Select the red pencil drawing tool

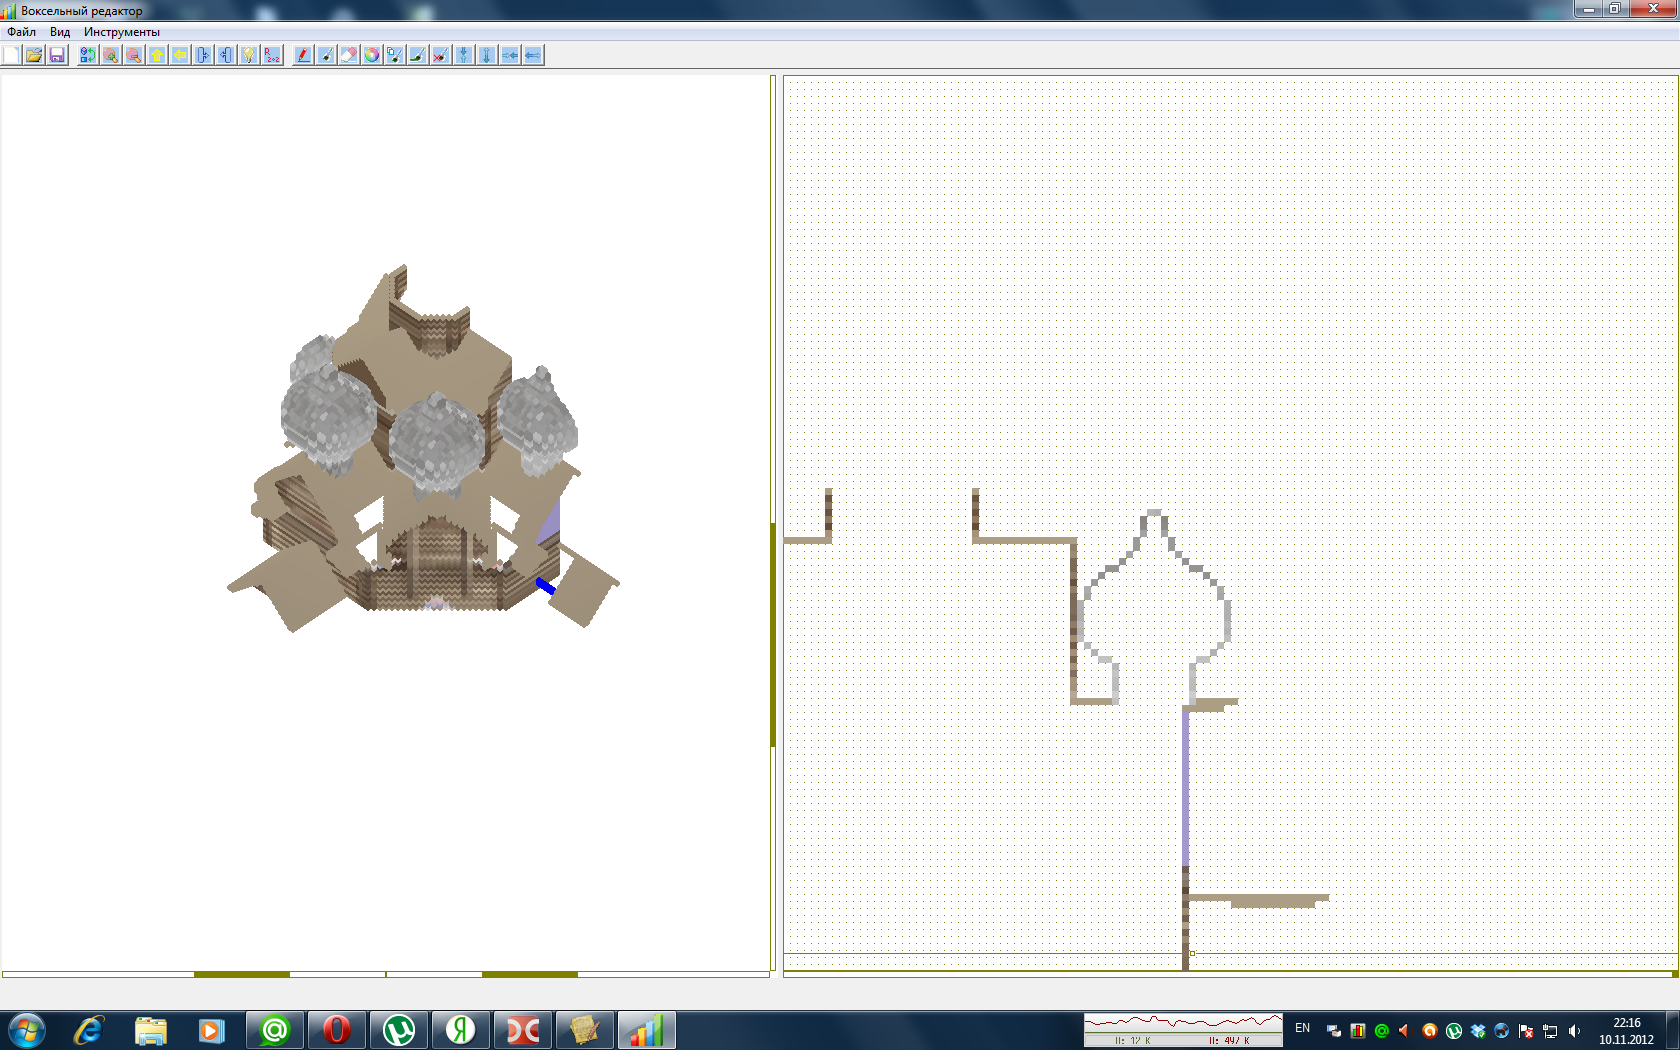coord(303,55)
